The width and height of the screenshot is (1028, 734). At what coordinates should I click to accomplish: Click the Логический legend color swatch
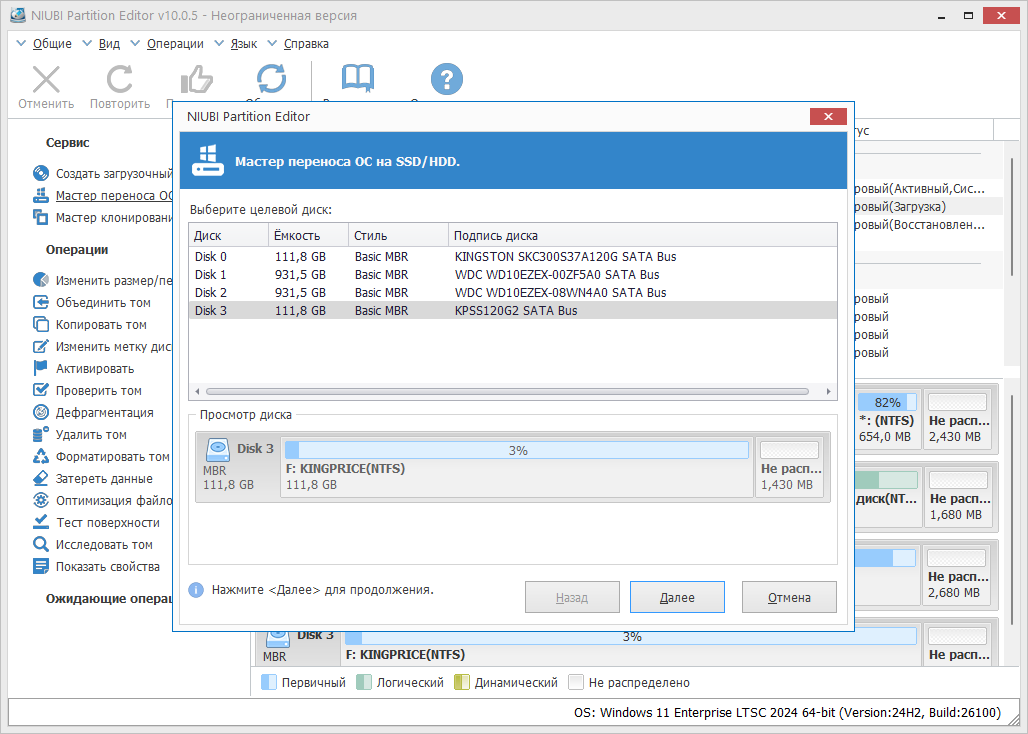point(364,682)
